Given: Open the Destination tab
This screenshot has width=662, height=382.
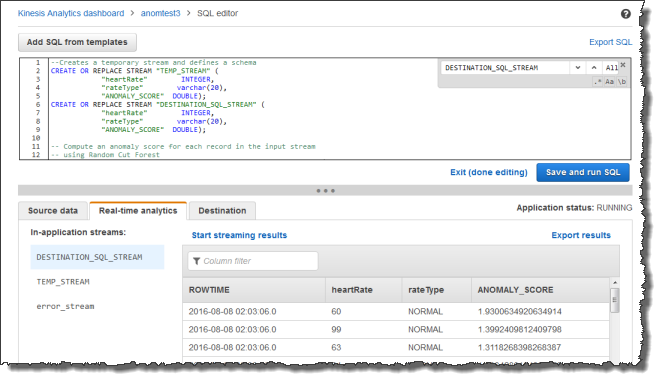Looking at the screenshot, I should click(222, 211).
